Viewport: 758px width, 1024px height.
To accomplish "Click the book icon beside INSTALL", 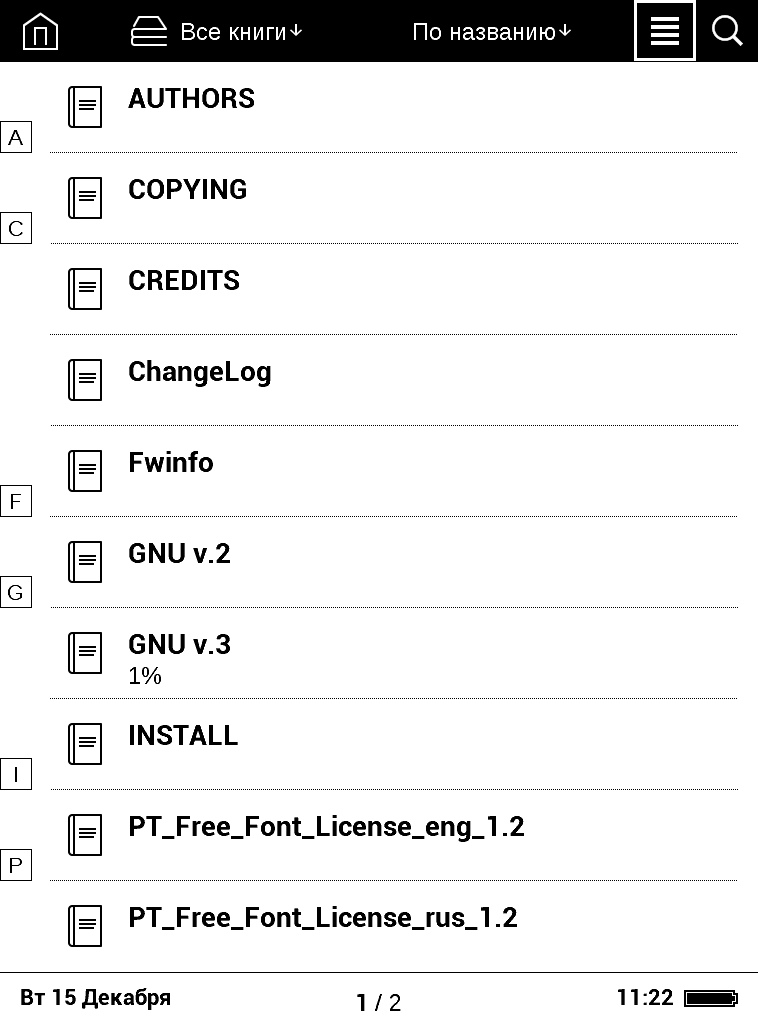I will (x=85, y=744).
